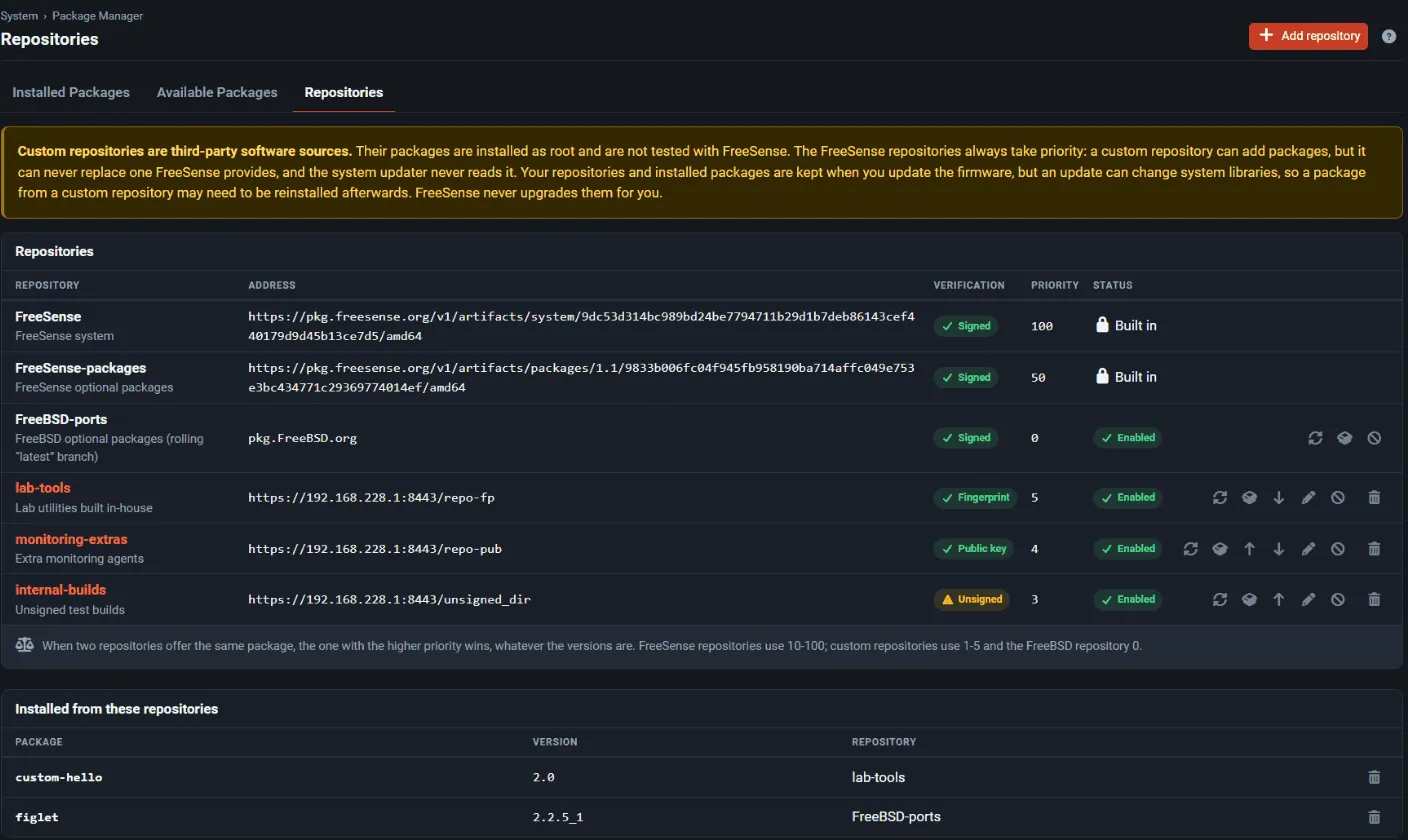Disable the FreeBSD-ports repository
The image size is (1408, 840).
coord(1374,438)
